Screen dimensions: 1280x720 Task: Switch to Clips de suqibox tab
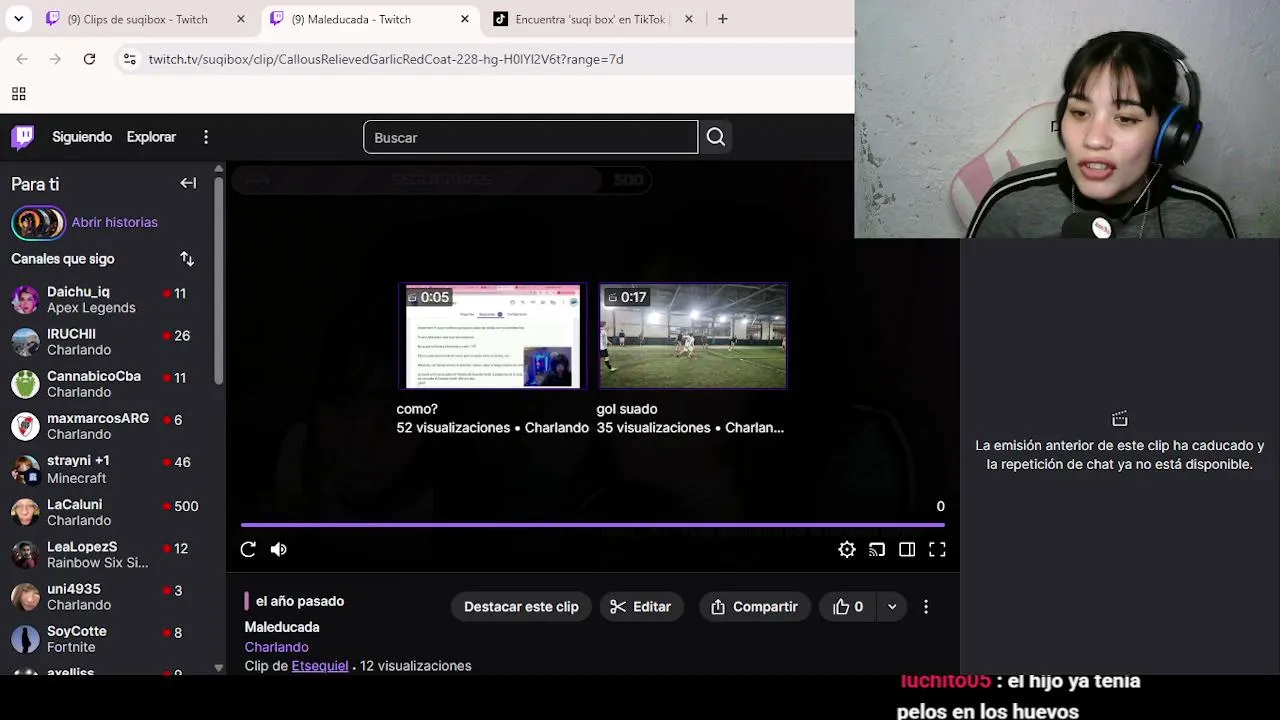[x=138, y=19]
